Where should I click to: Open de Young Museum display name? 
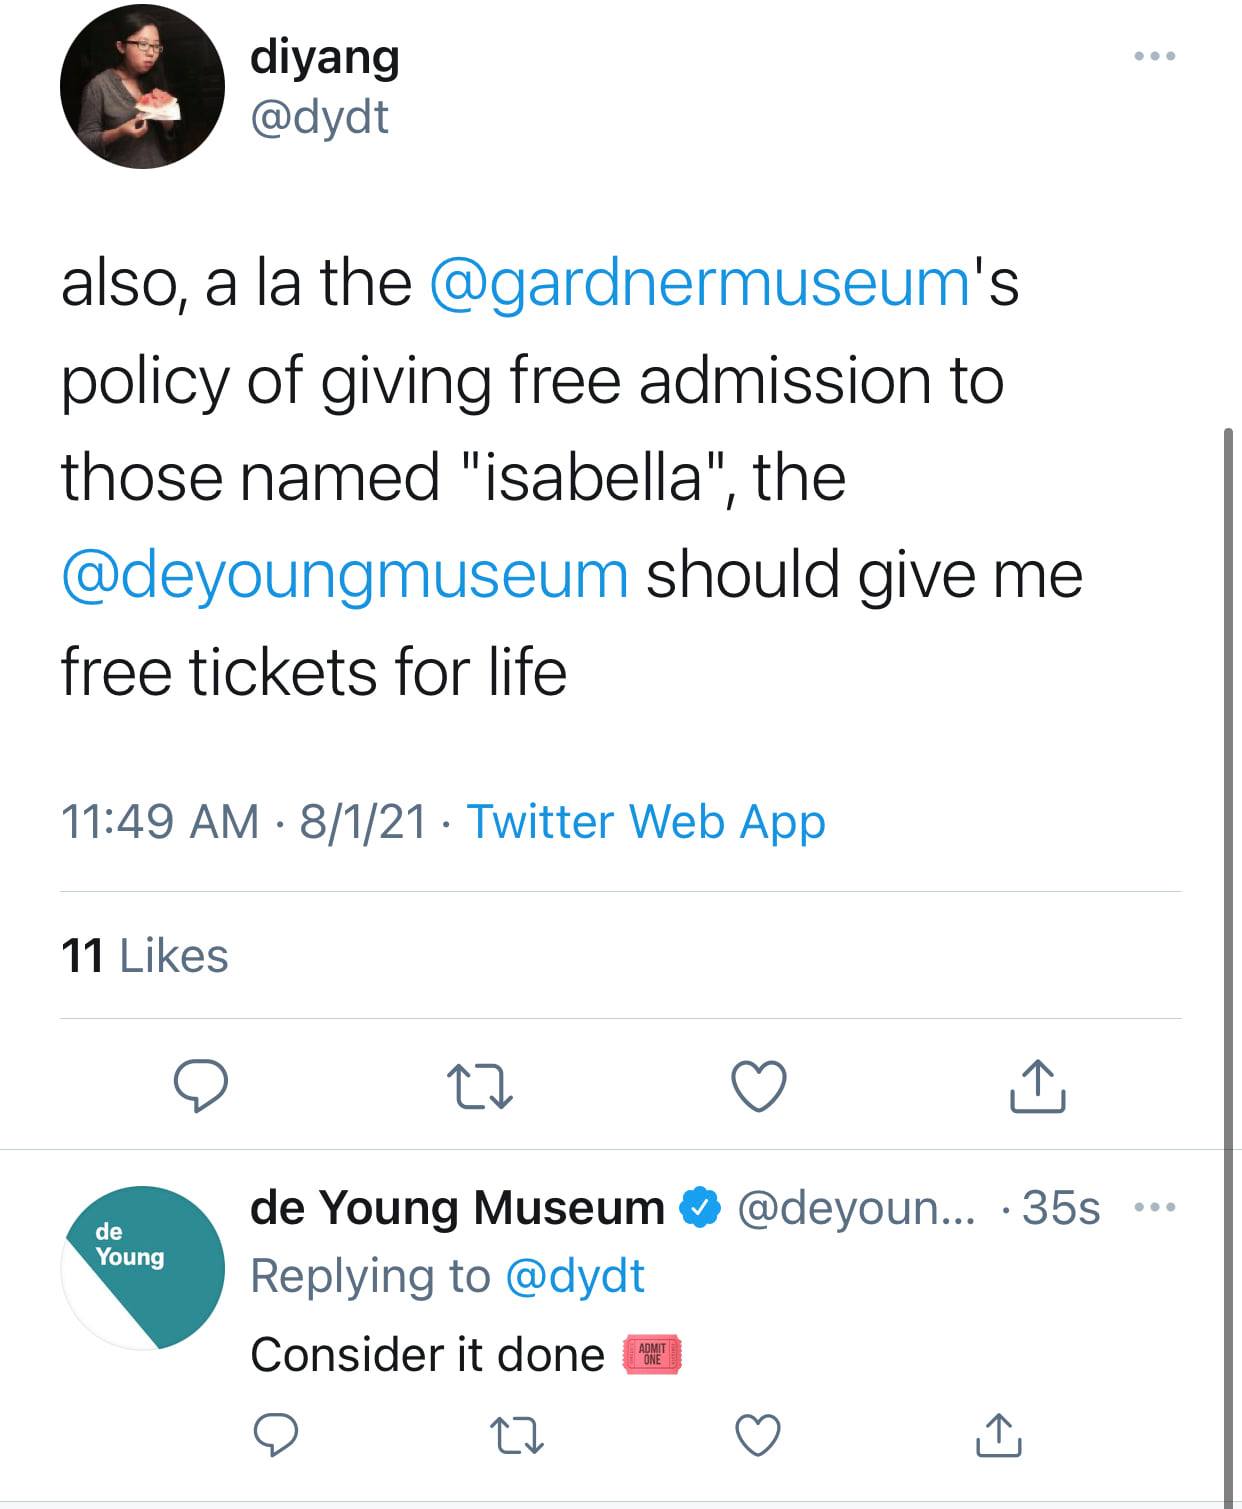pos(457,1207)
